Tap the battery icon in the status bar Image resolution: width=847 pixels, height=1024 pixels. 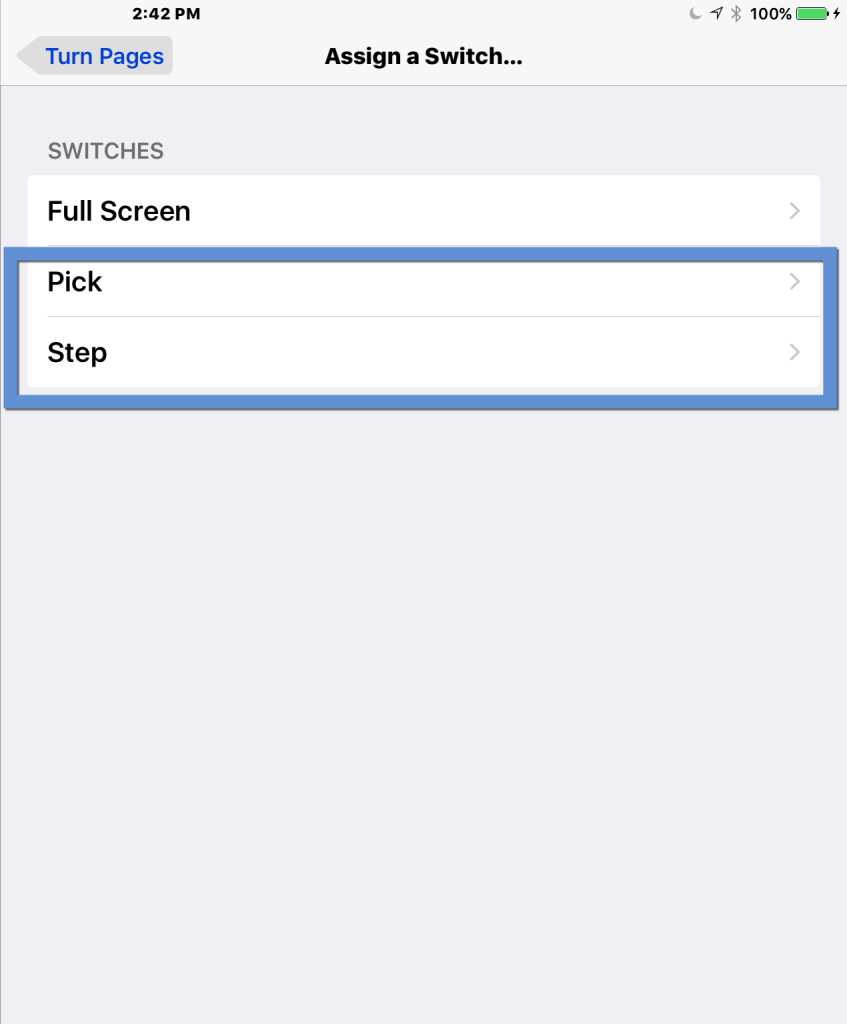[x=811, y=13]
